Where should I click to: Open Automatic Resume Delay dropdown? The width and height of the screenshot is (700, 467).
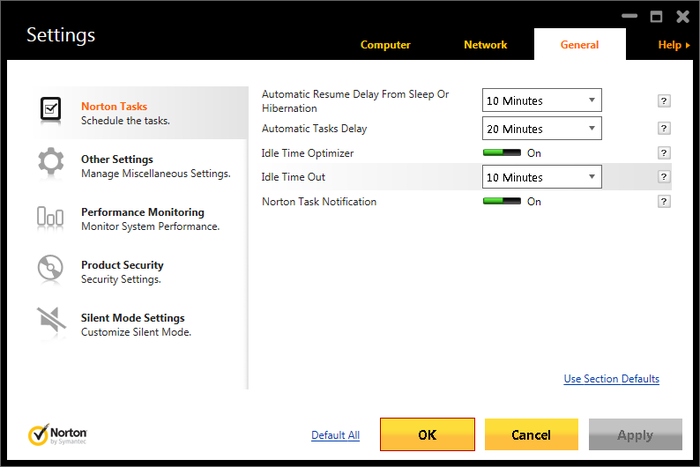coord(542,100)
